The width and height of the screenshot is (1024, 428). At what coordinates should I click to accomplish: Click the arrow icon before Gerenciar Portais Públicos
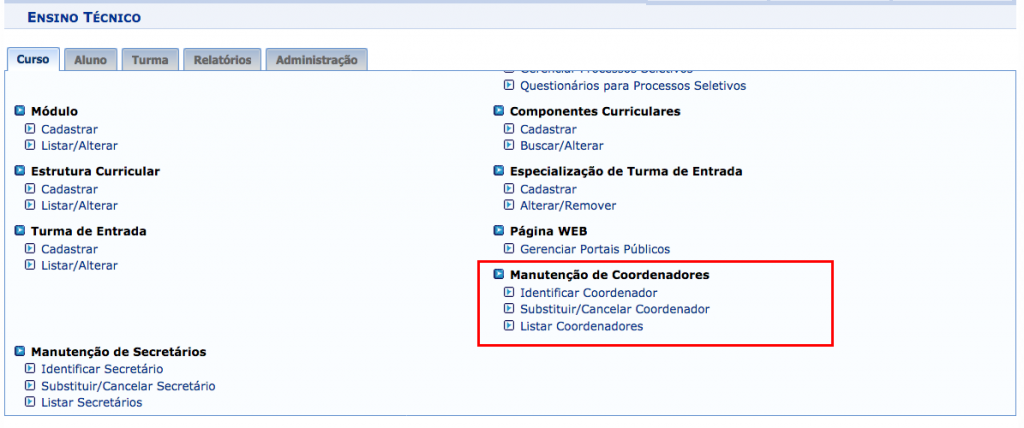tap(509, 249)
